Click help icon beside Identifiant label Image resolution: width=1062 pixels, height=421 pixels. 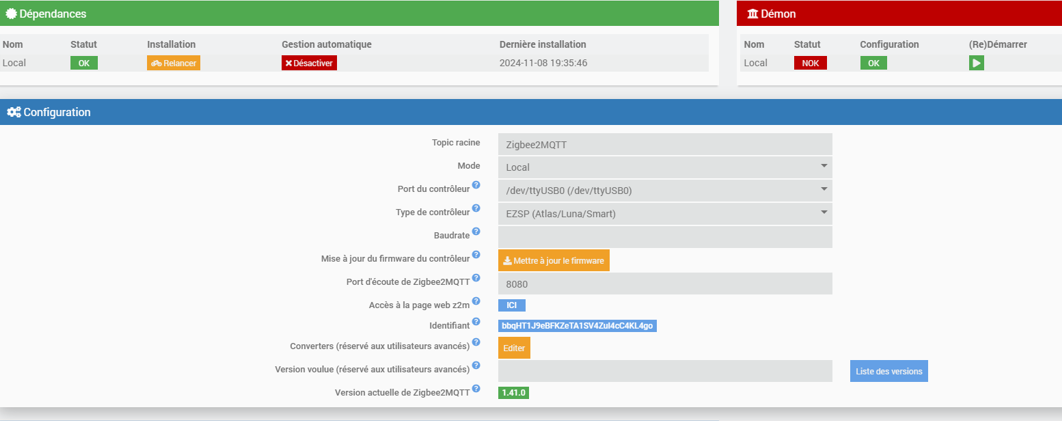click(x=476, y=322)
